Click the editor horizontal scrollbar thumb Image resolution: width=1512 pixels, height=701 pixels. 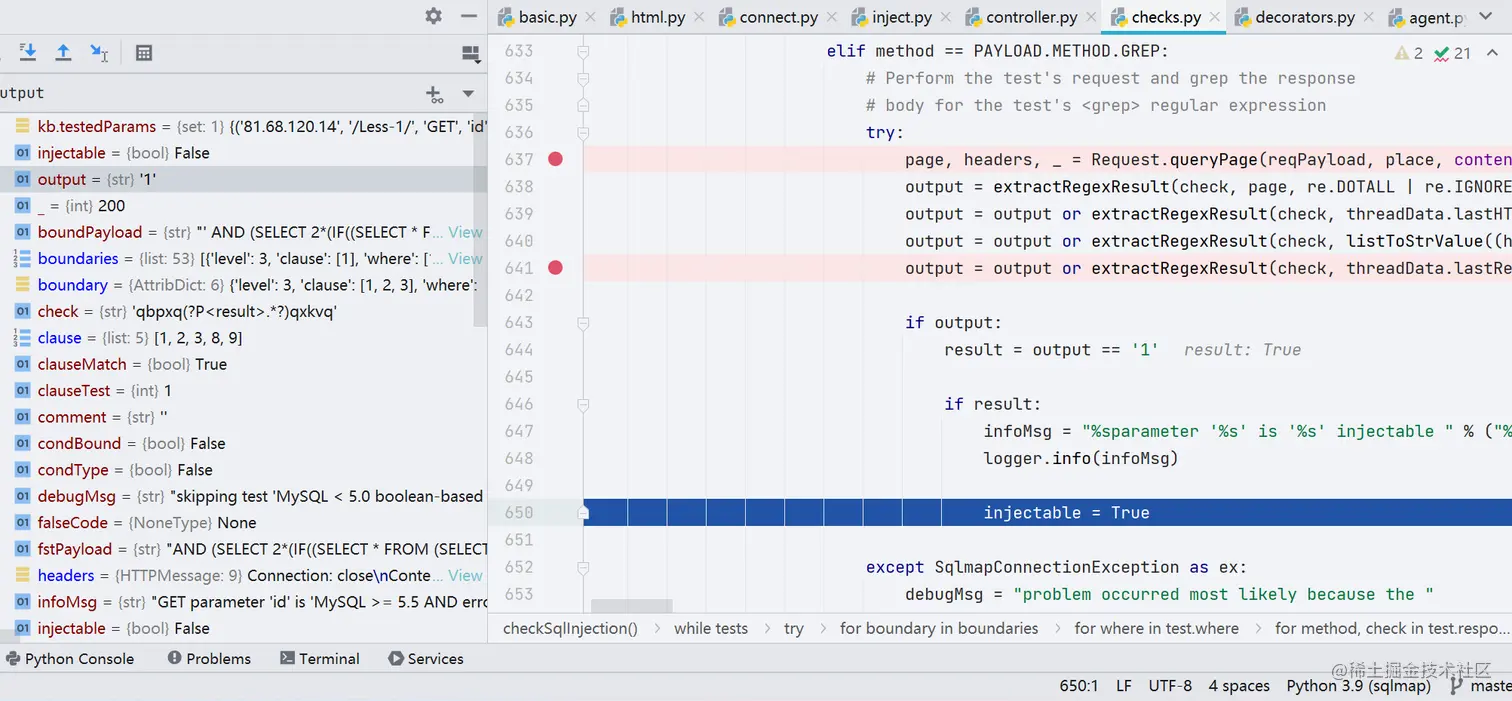[x=632, y=606]
